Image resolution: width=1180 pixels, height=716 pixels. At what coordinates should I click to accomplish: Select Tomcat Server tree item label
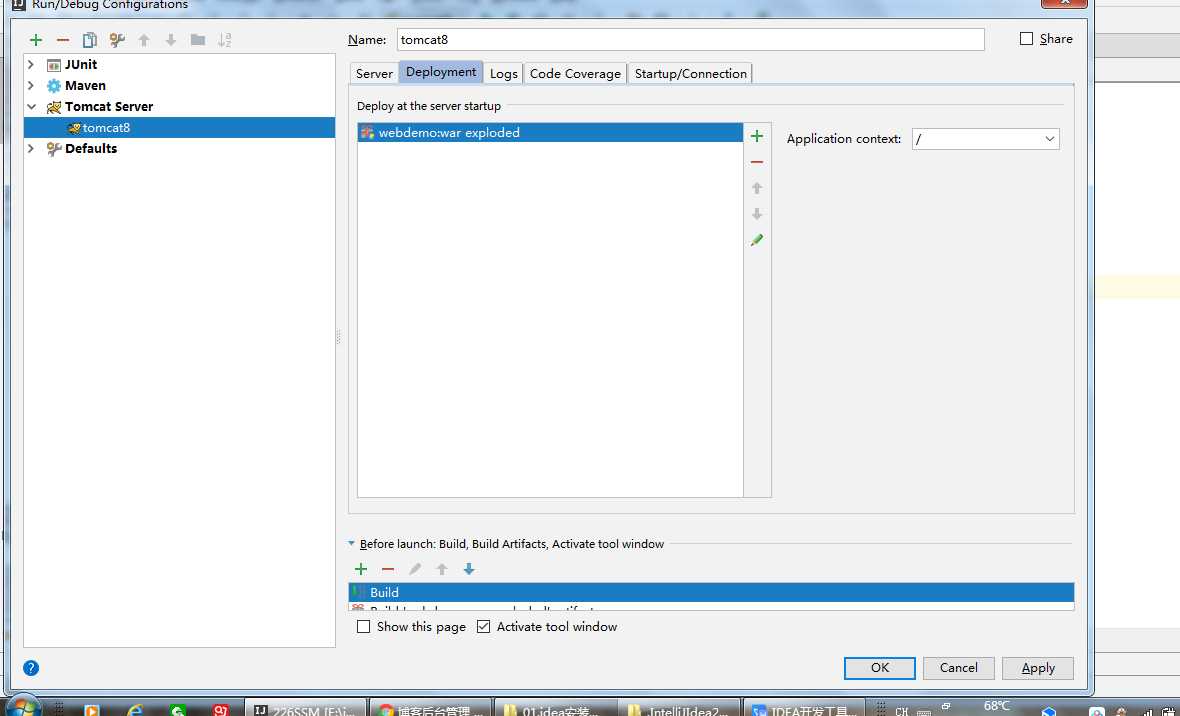pos(109,107)
